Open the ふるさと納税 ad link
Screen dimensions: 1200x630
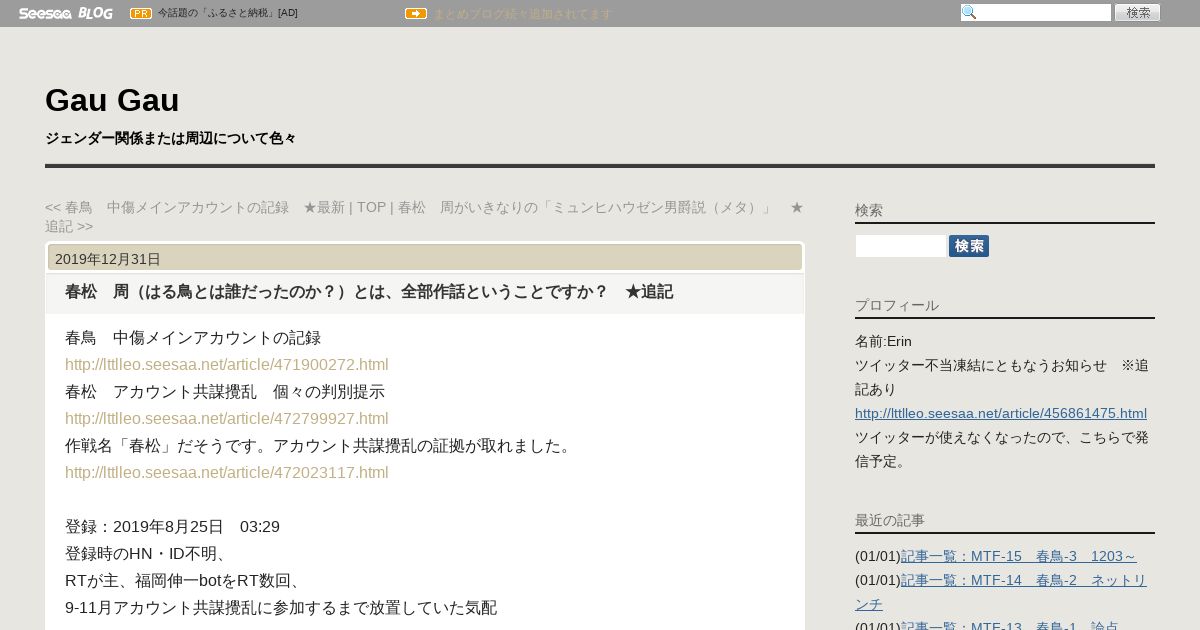227,13
